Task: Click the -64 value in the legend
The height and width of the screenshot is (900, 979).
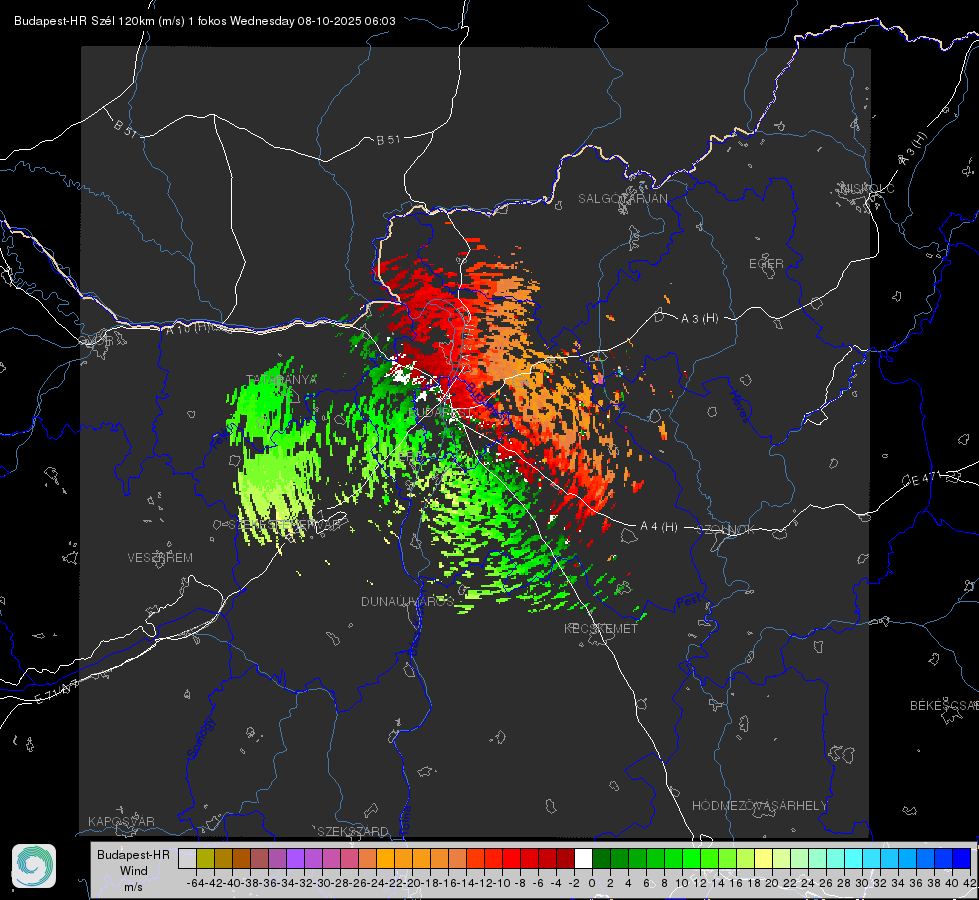Action: (x=195, y=883)
